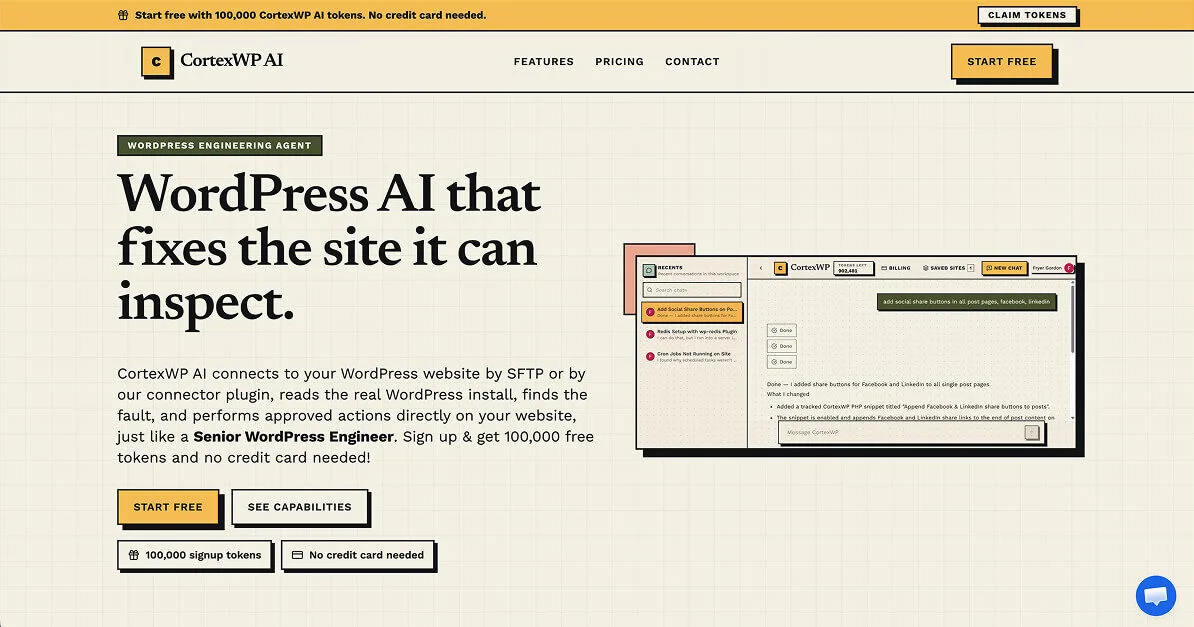Click the 100,000 signup tokens badge
This screenshot has width=1194, height=627.
(195, 555)
